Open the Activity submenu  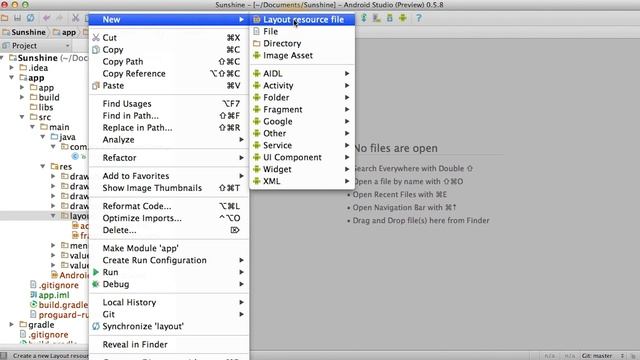302,85
